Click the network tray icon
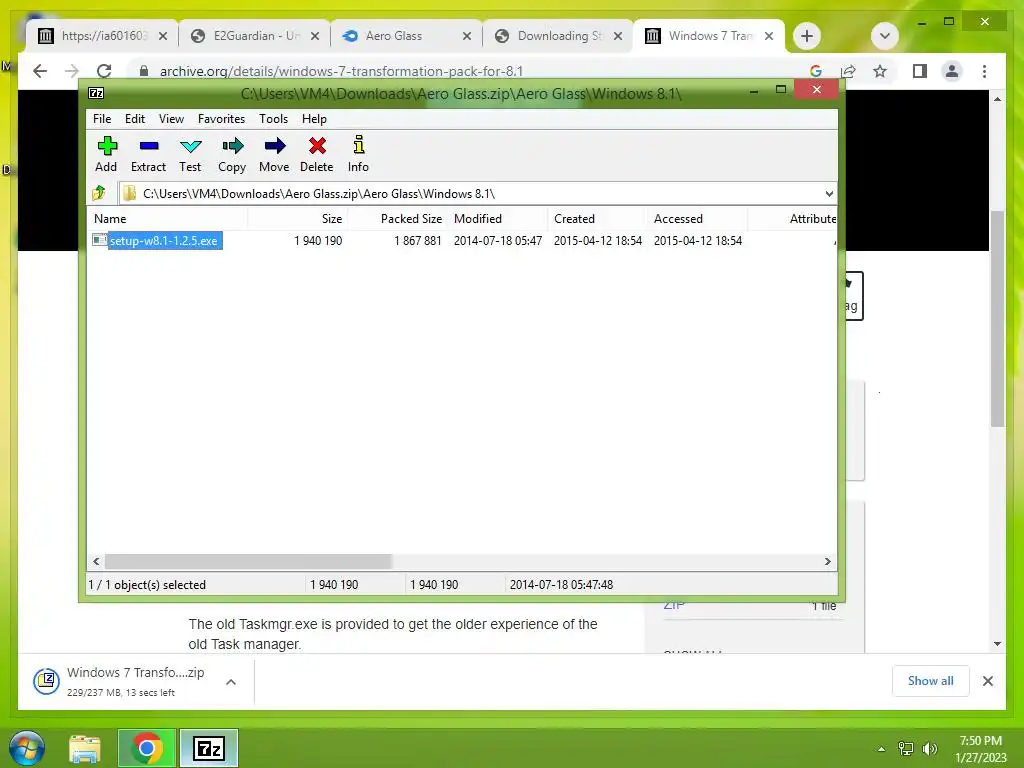 coord(906,749)
